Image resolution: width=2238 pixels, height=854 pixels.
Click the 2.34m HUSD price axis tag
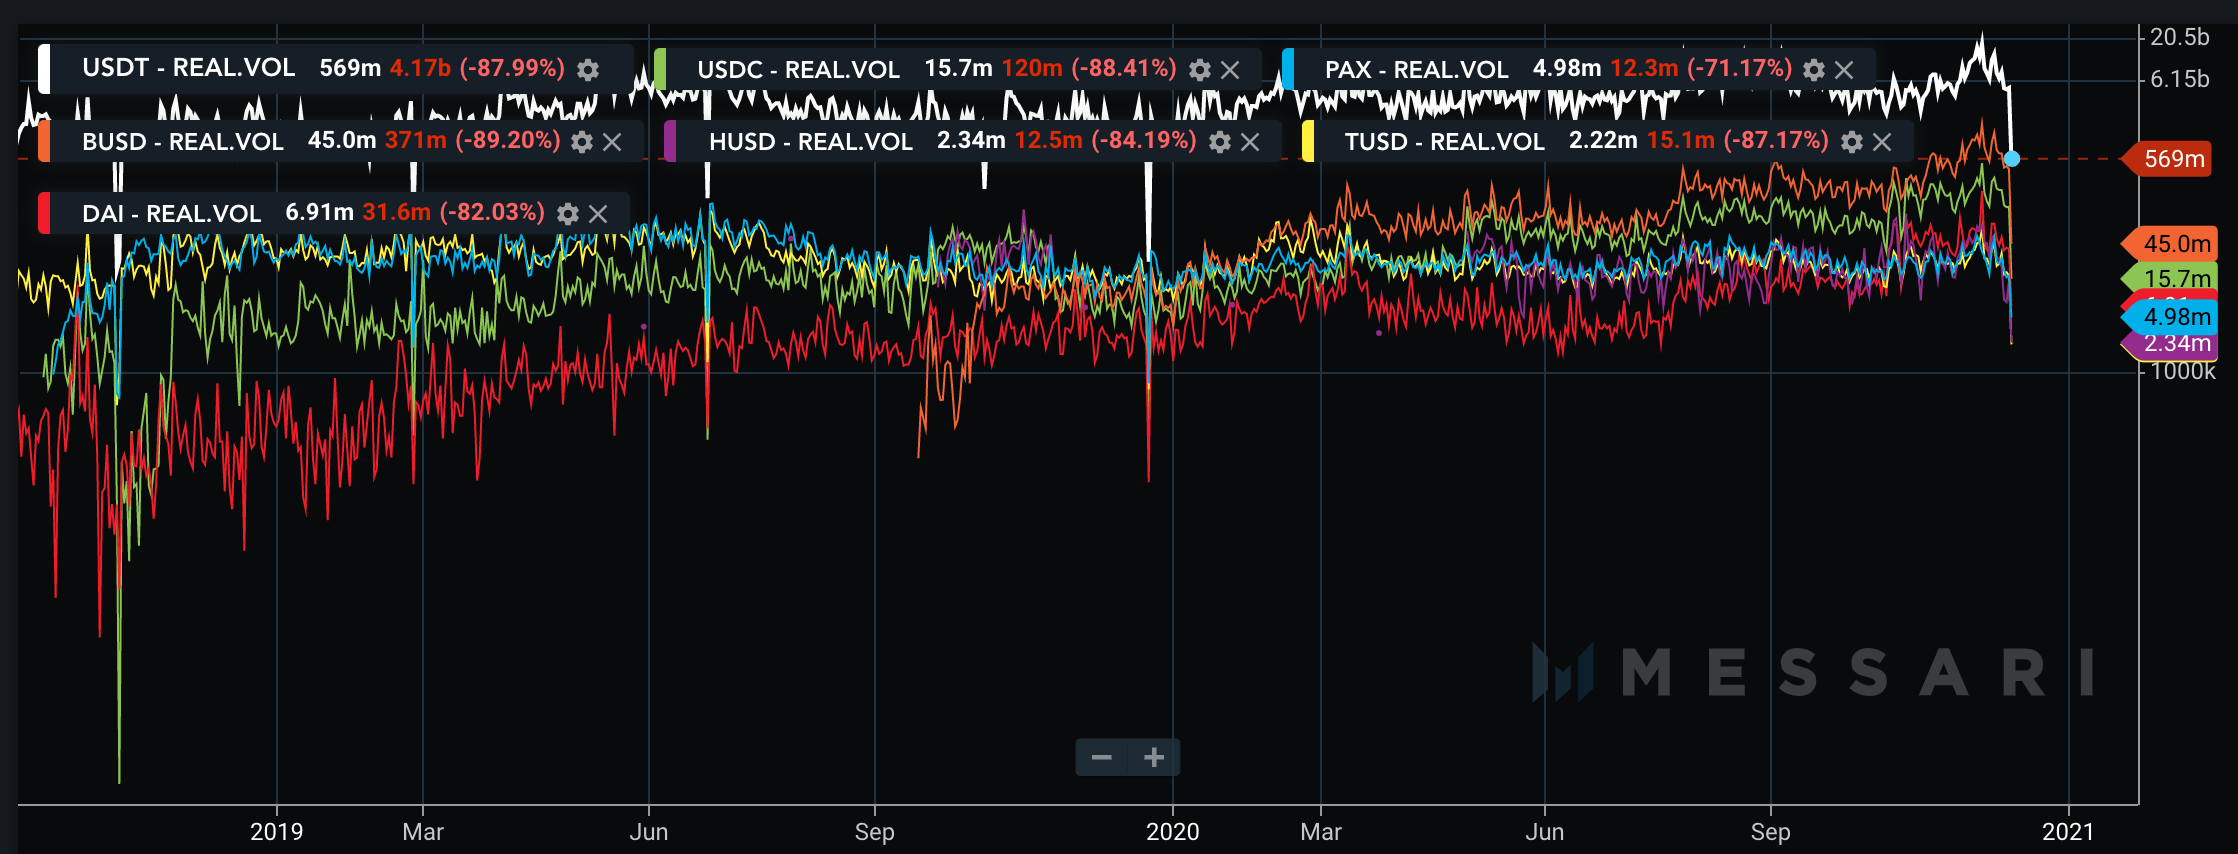tap(2171, 345)
